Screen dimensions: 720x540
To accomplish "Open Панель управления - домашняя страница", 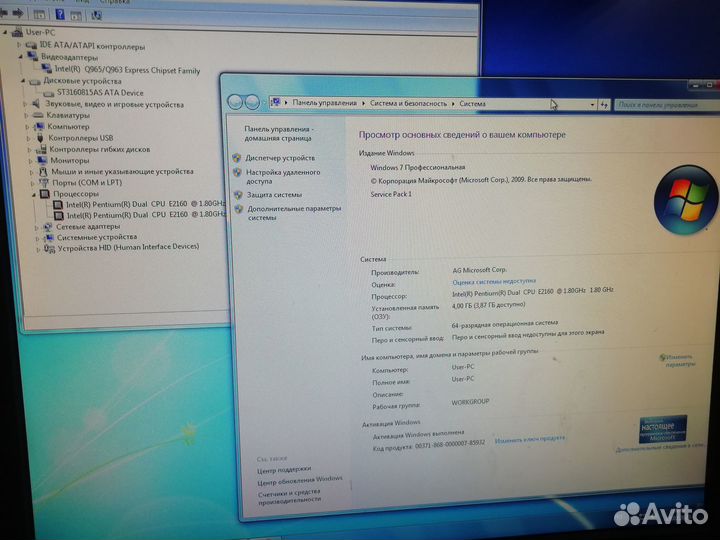I will (279, 134).
